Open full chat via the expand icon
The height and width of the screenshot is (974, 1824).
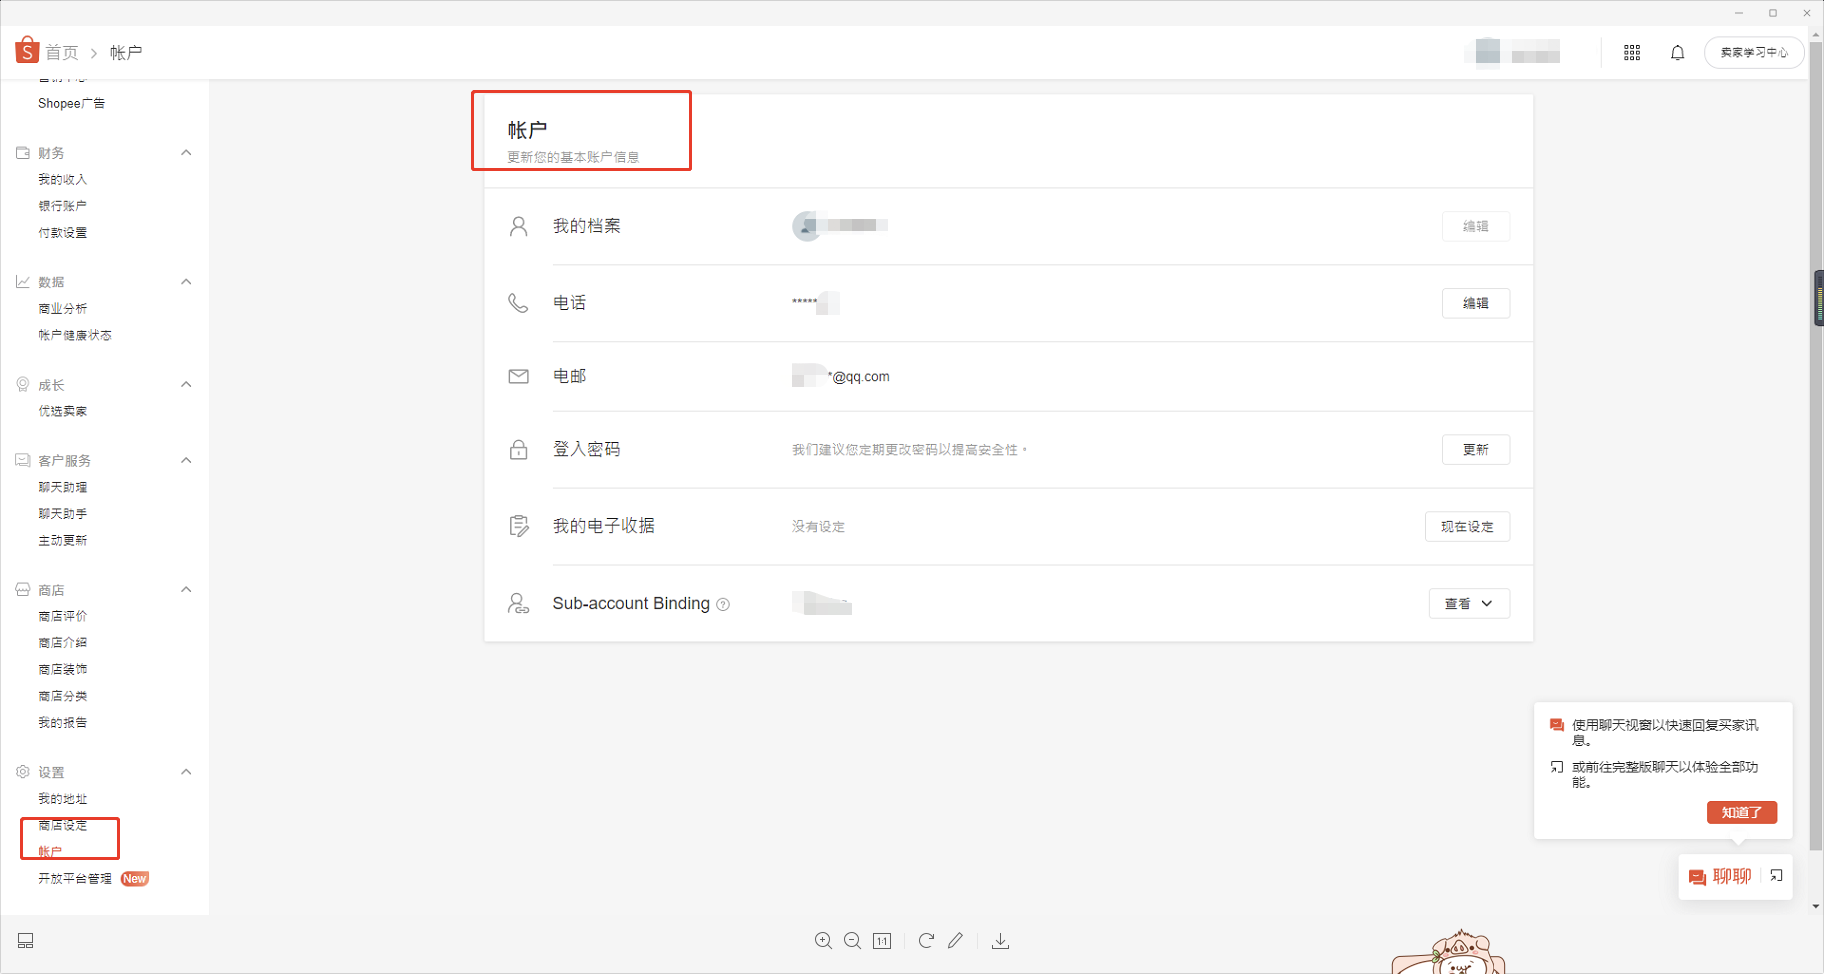pyautogui.click(x=1776, y=876)
